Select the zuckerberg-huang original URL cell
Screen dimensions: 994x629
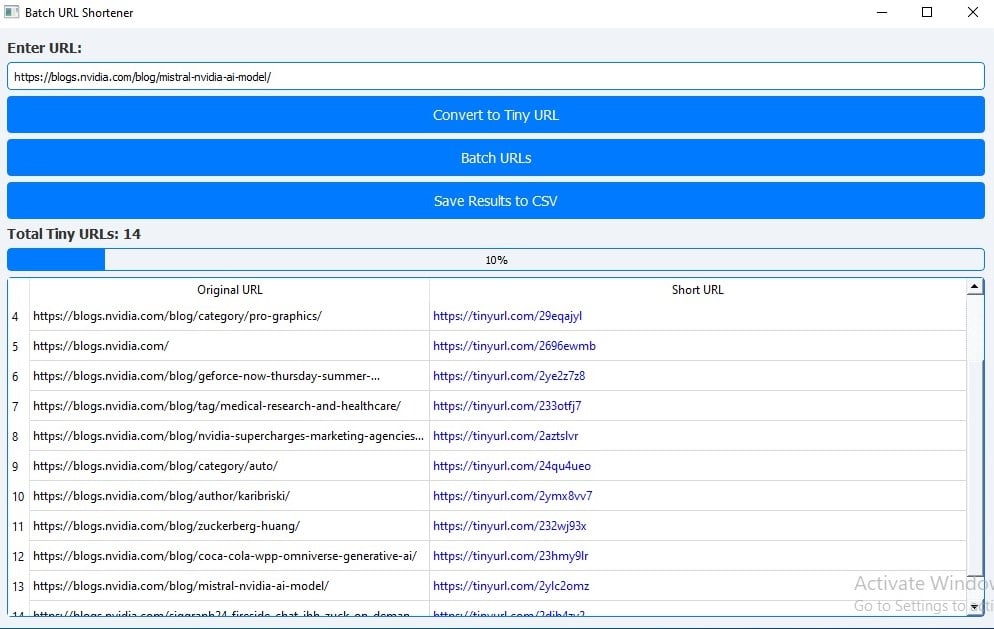point(229,526)
